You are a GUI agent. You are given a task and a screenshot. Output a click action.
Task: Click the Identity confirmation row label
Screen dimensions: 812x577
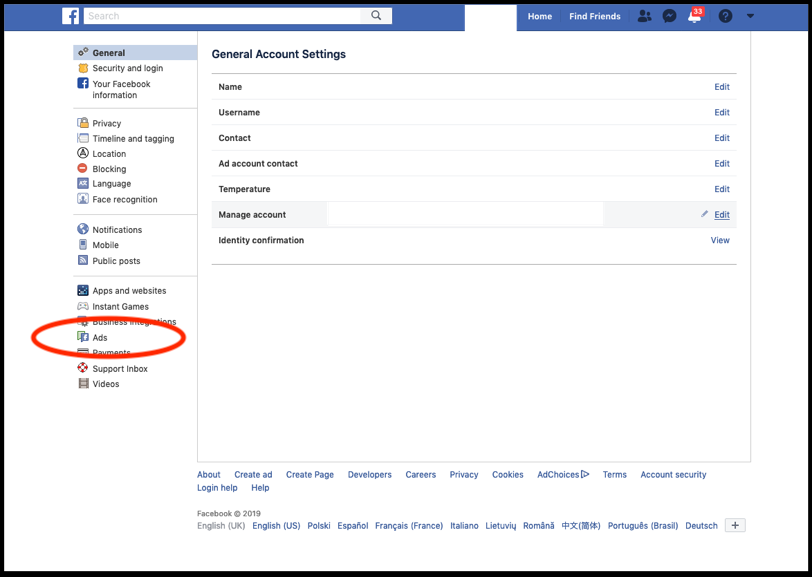[x=261, y=240]
